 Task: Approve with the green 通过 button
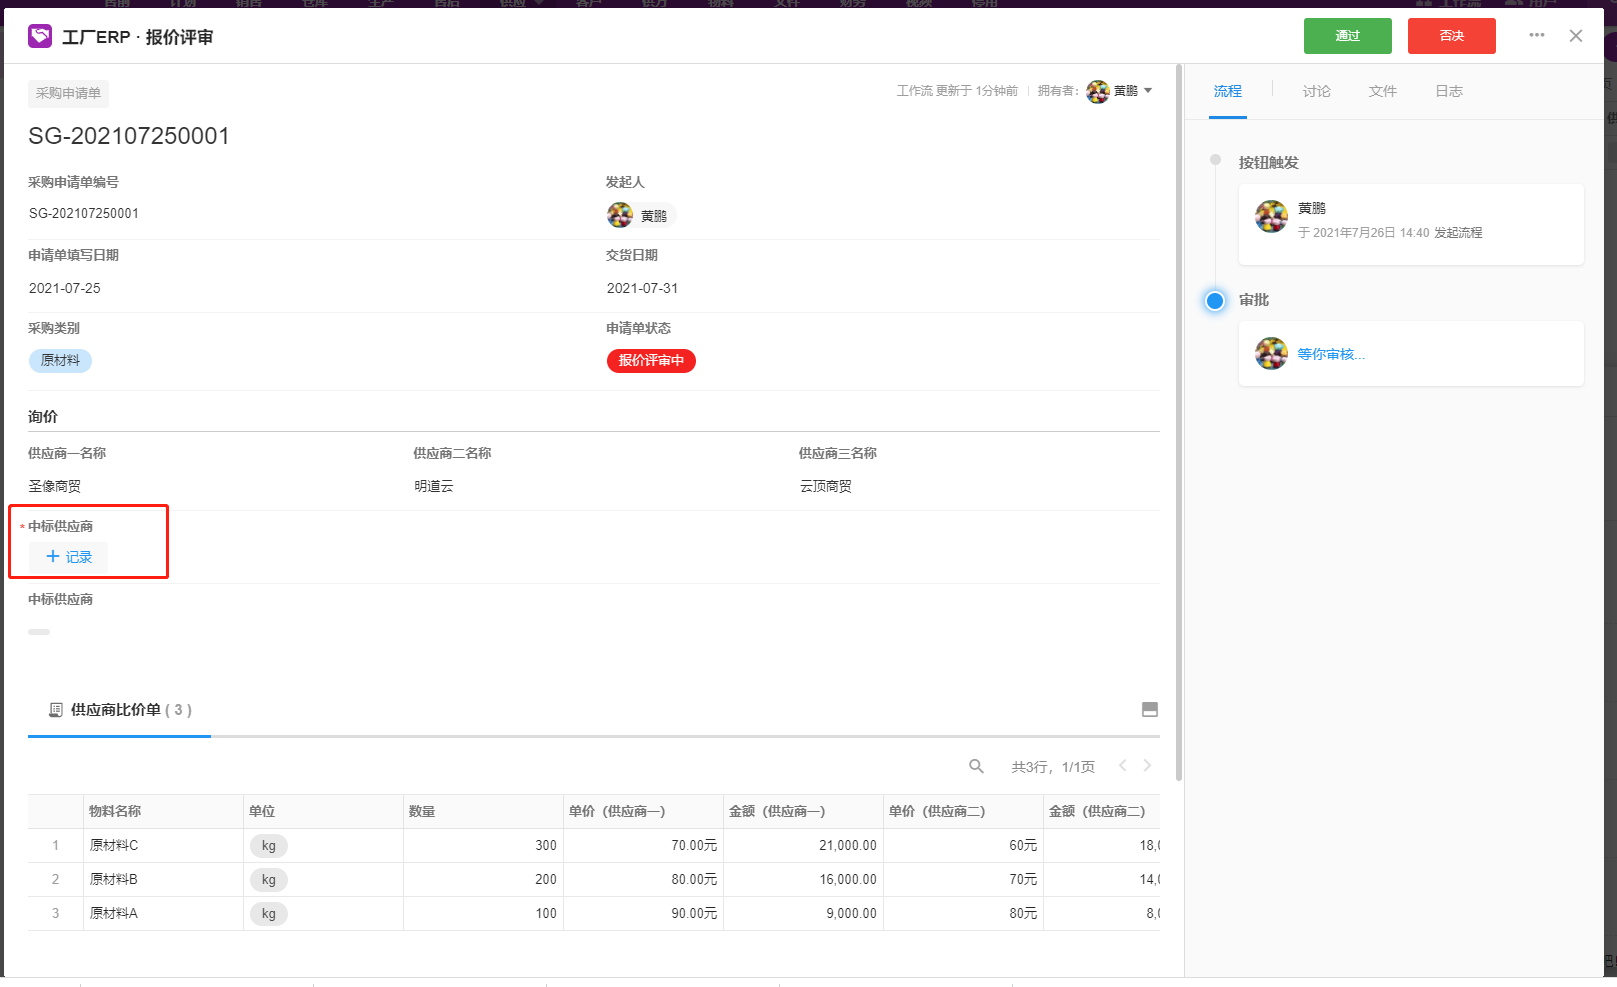pyautogui.click(x=1347, y=36)
